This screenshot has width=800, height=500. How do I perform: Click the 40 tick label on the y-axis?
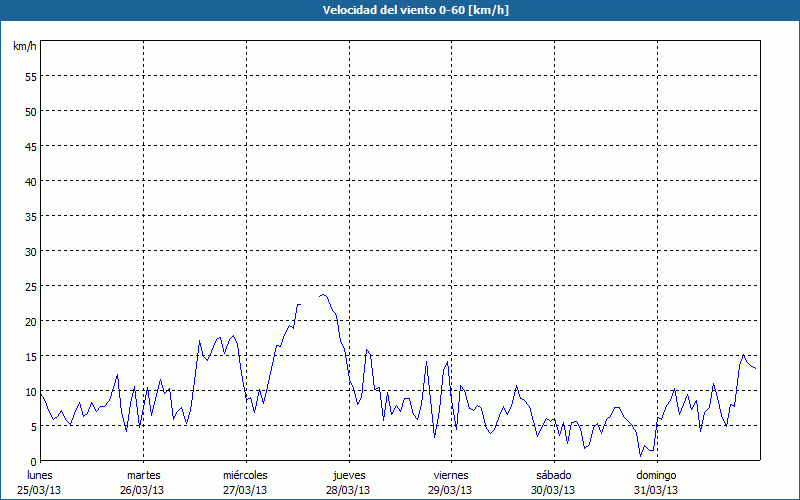30,181
